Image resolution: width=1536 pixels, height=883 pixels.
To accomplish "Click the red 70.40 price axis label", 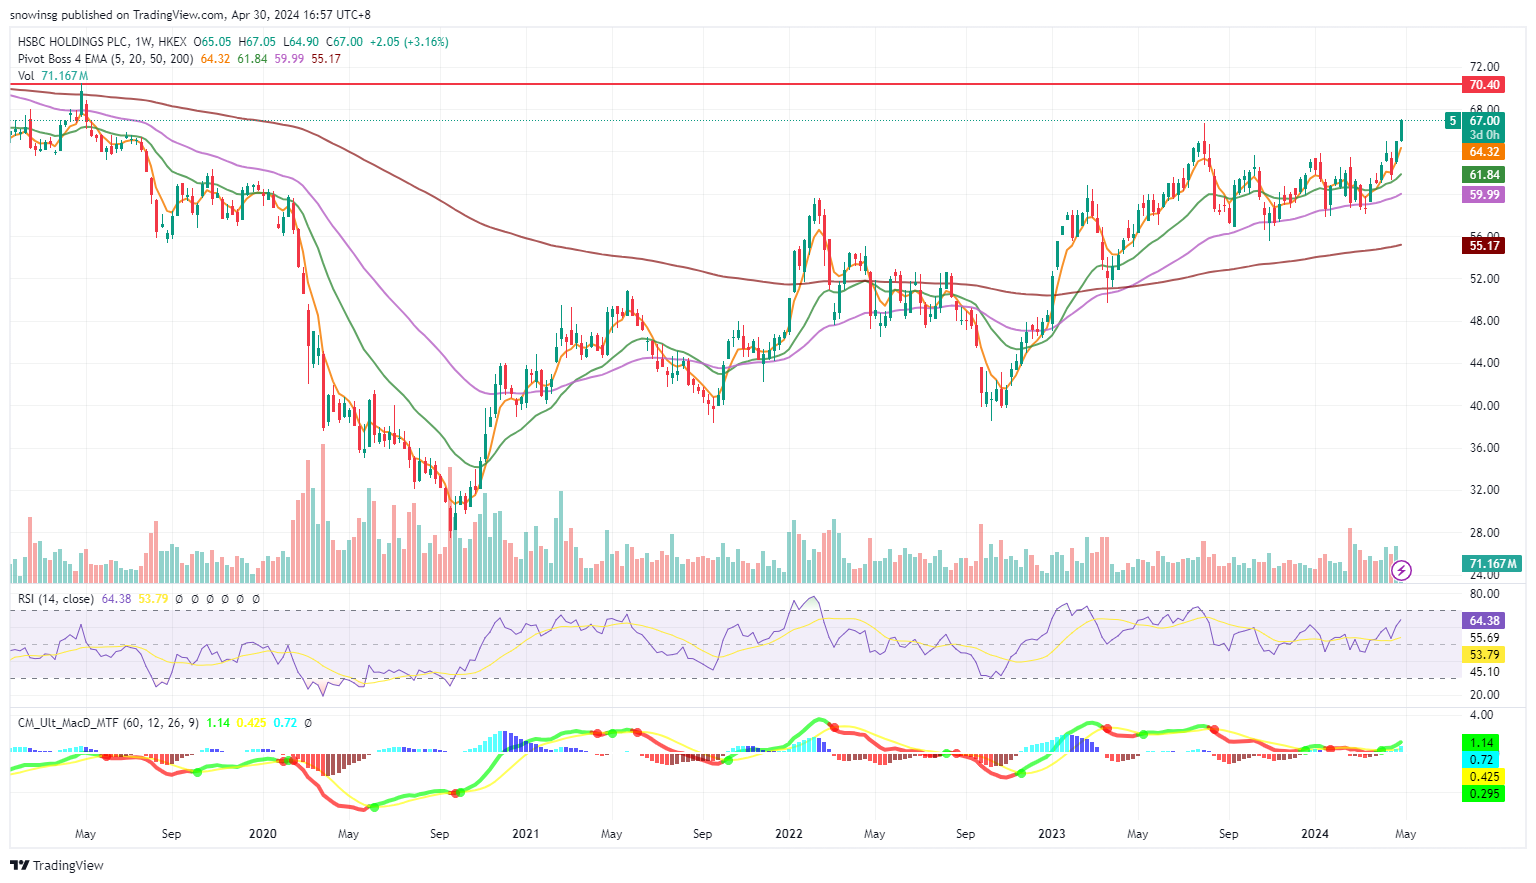I will [1484, 85].
